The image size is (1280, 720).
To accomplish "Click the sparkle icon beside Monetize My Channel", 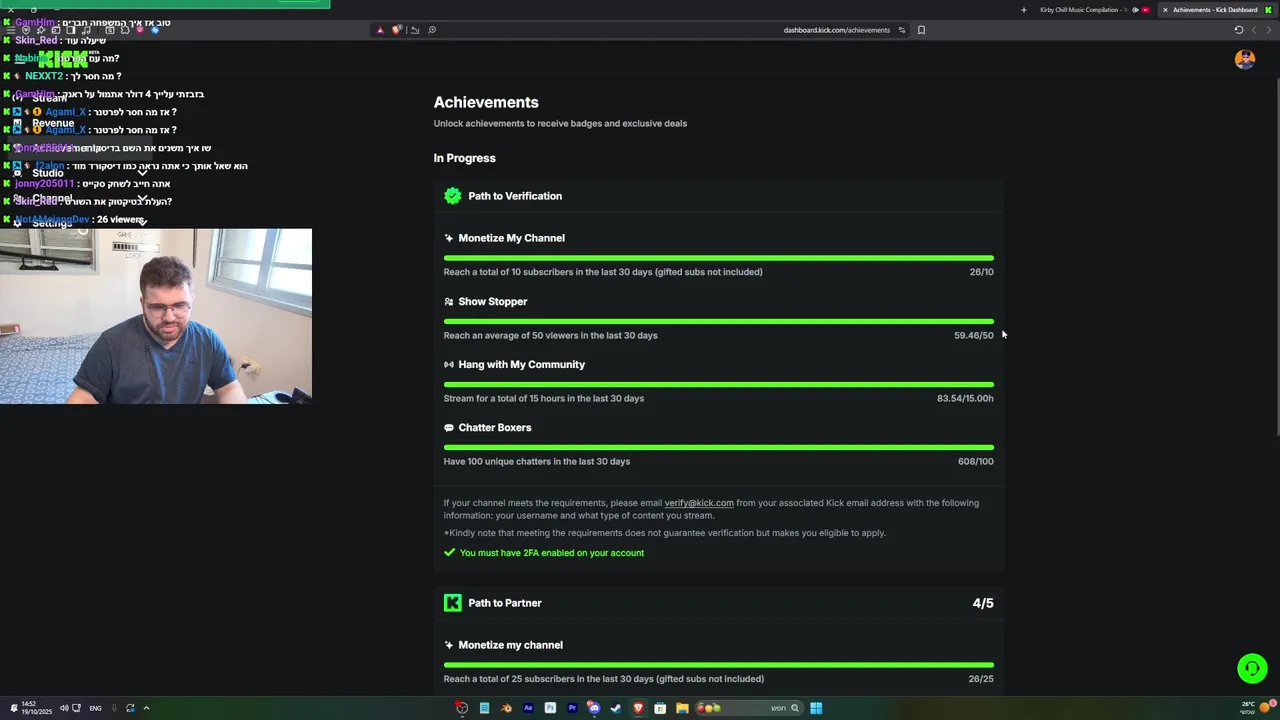I will [x=449, y=238].
